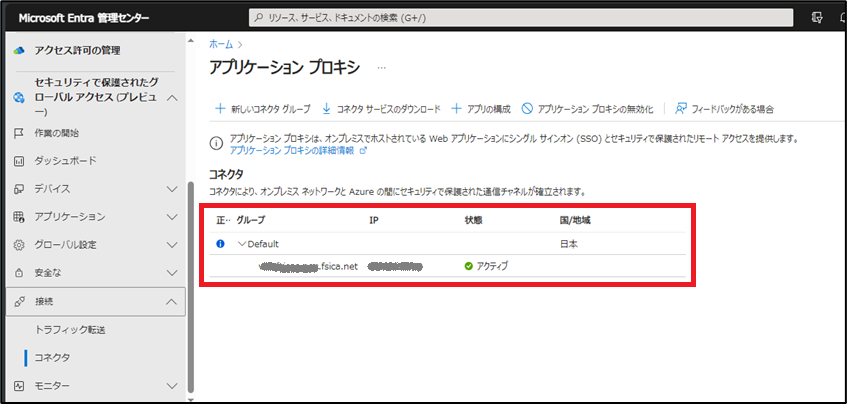
Task: Expand the アプリケーション menu chevron
Action: pos(172,217)
